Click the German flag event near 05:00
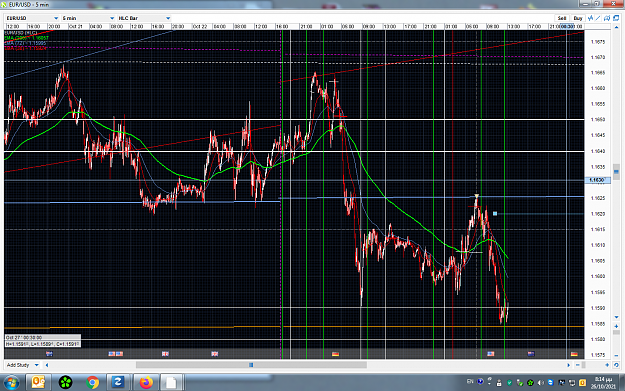The height and width of the screenshot is (391, 625). 335,354
